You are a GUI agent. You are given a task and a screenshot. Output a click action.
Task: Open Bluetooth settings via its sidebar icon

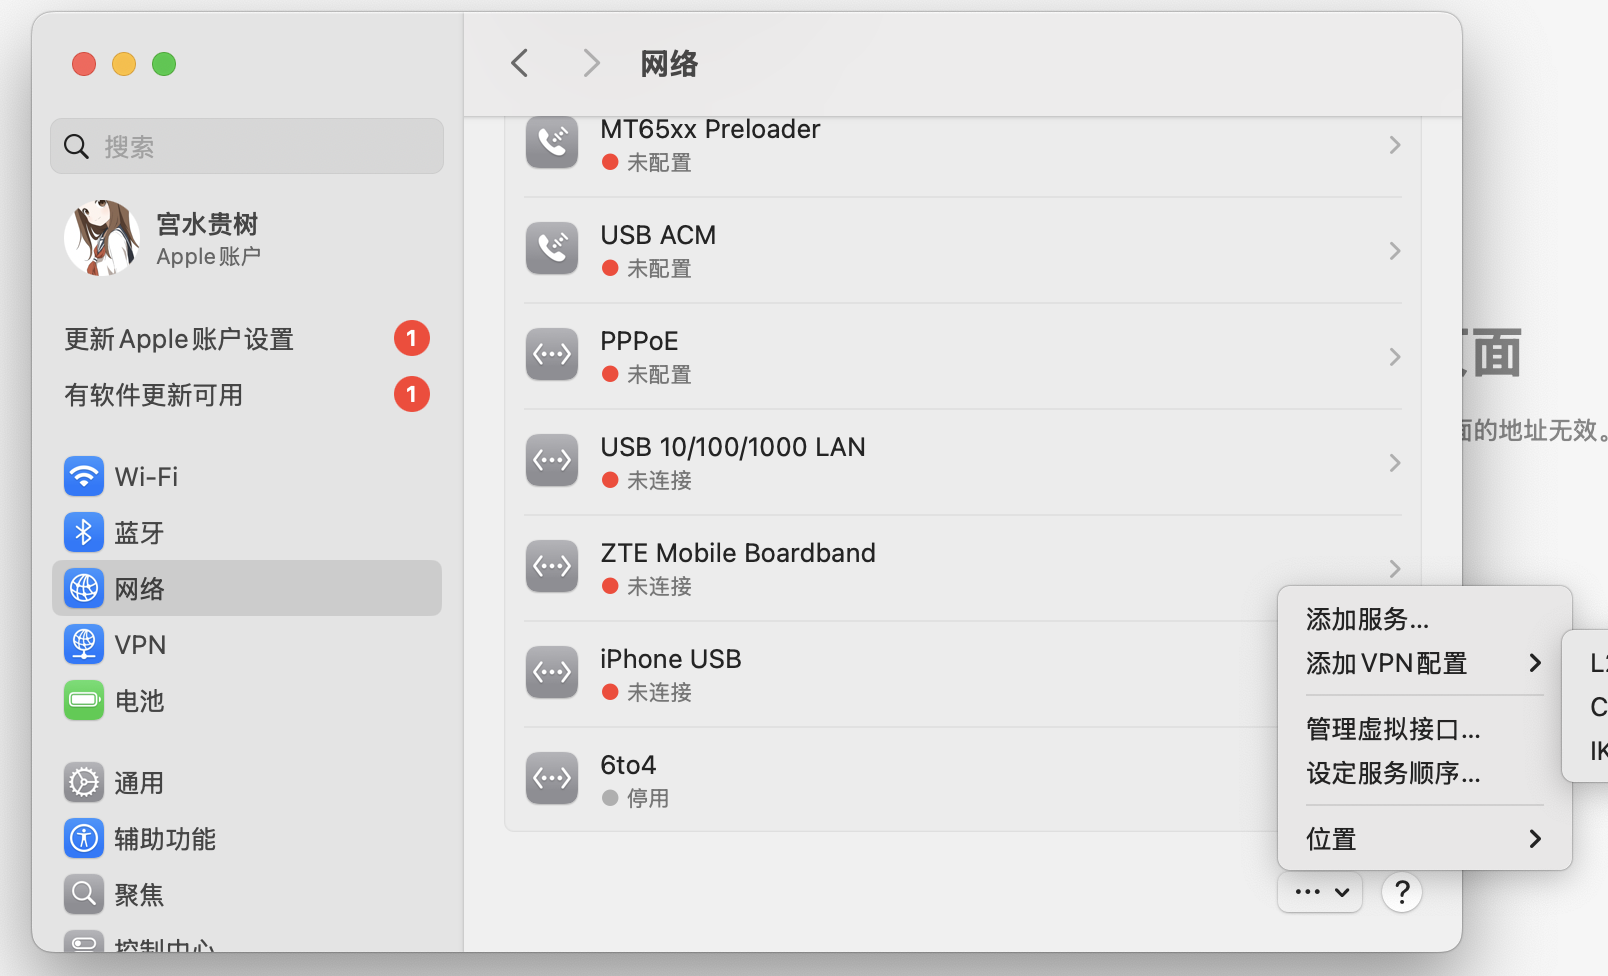pyautogui.click(x=84, y=532)
